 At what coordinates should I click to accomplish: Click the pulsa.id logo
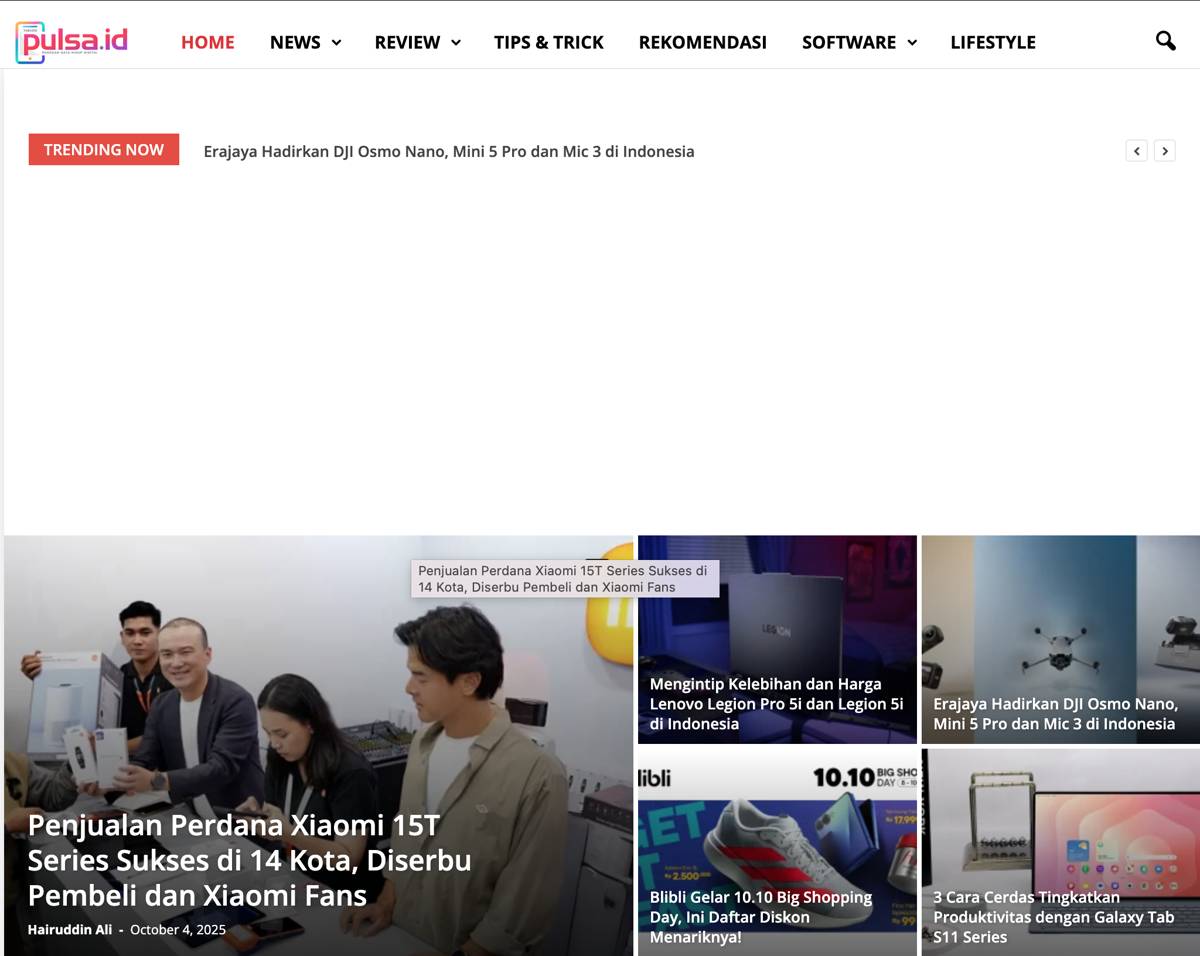[72, 42]
